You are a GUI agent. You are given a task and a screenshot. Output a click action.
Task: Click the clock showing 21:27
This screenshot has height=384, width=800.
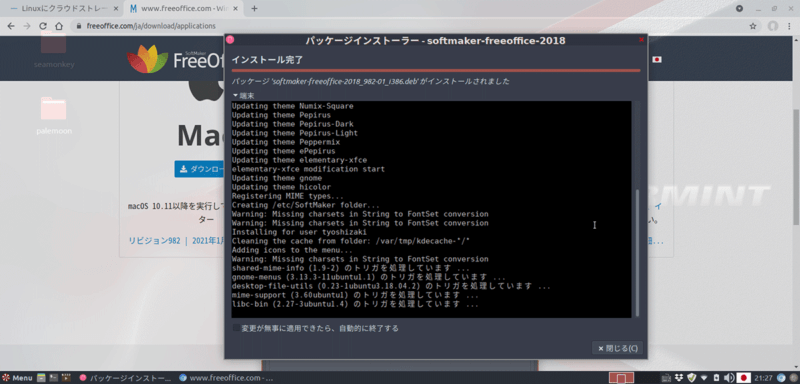point(763,378)
